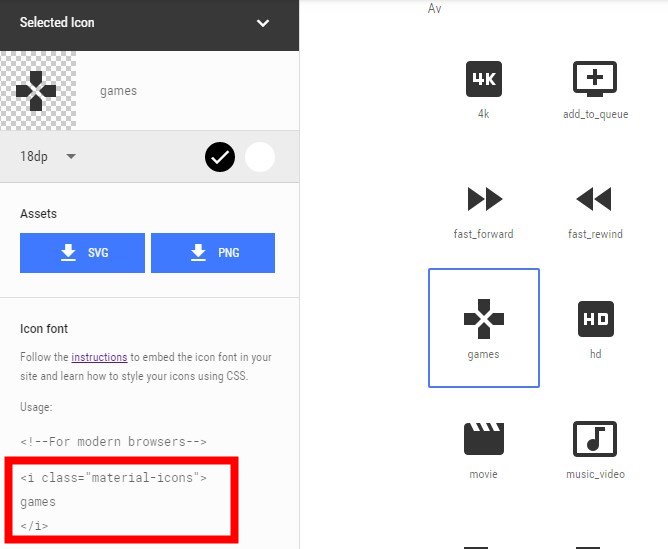Viewport: 668px width, 549px height.
Task: Download the PNG asset
Action: (x=213, y=253)
